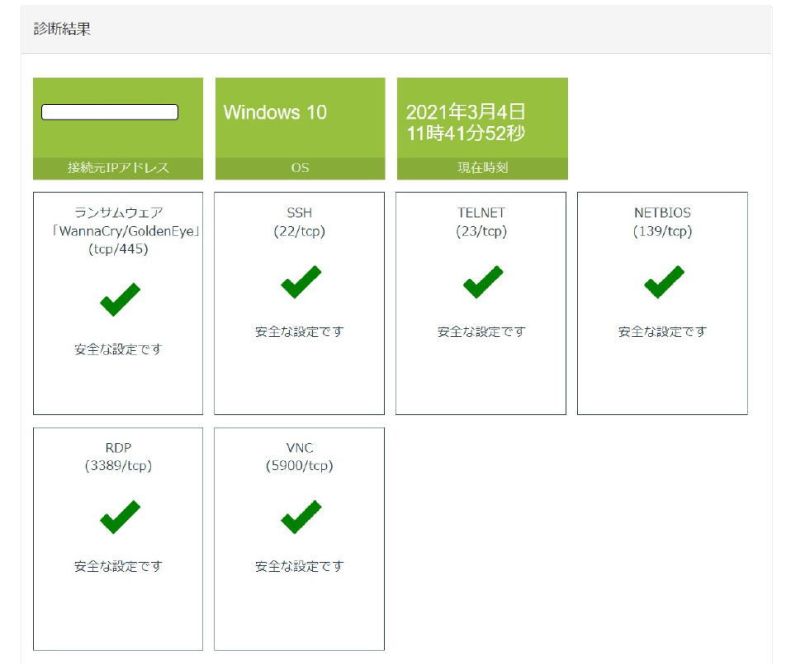Click the 診断結果 header

[x=61, y=29]
